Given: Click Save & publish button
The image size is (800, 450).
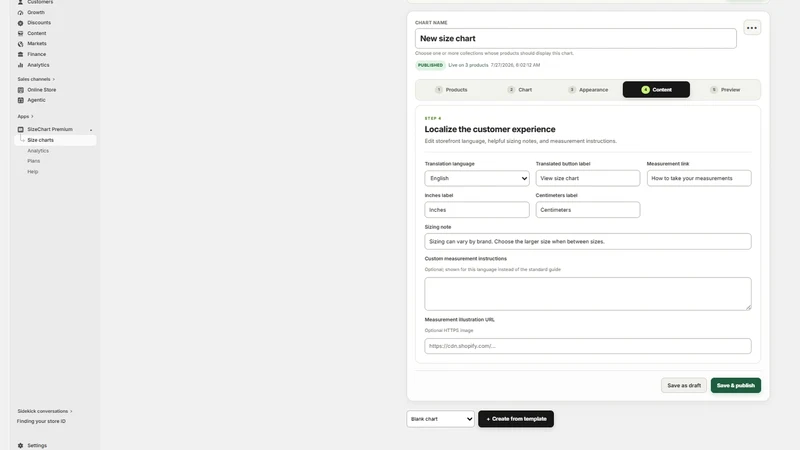Looking at the screenshot, I should [736, 385].
